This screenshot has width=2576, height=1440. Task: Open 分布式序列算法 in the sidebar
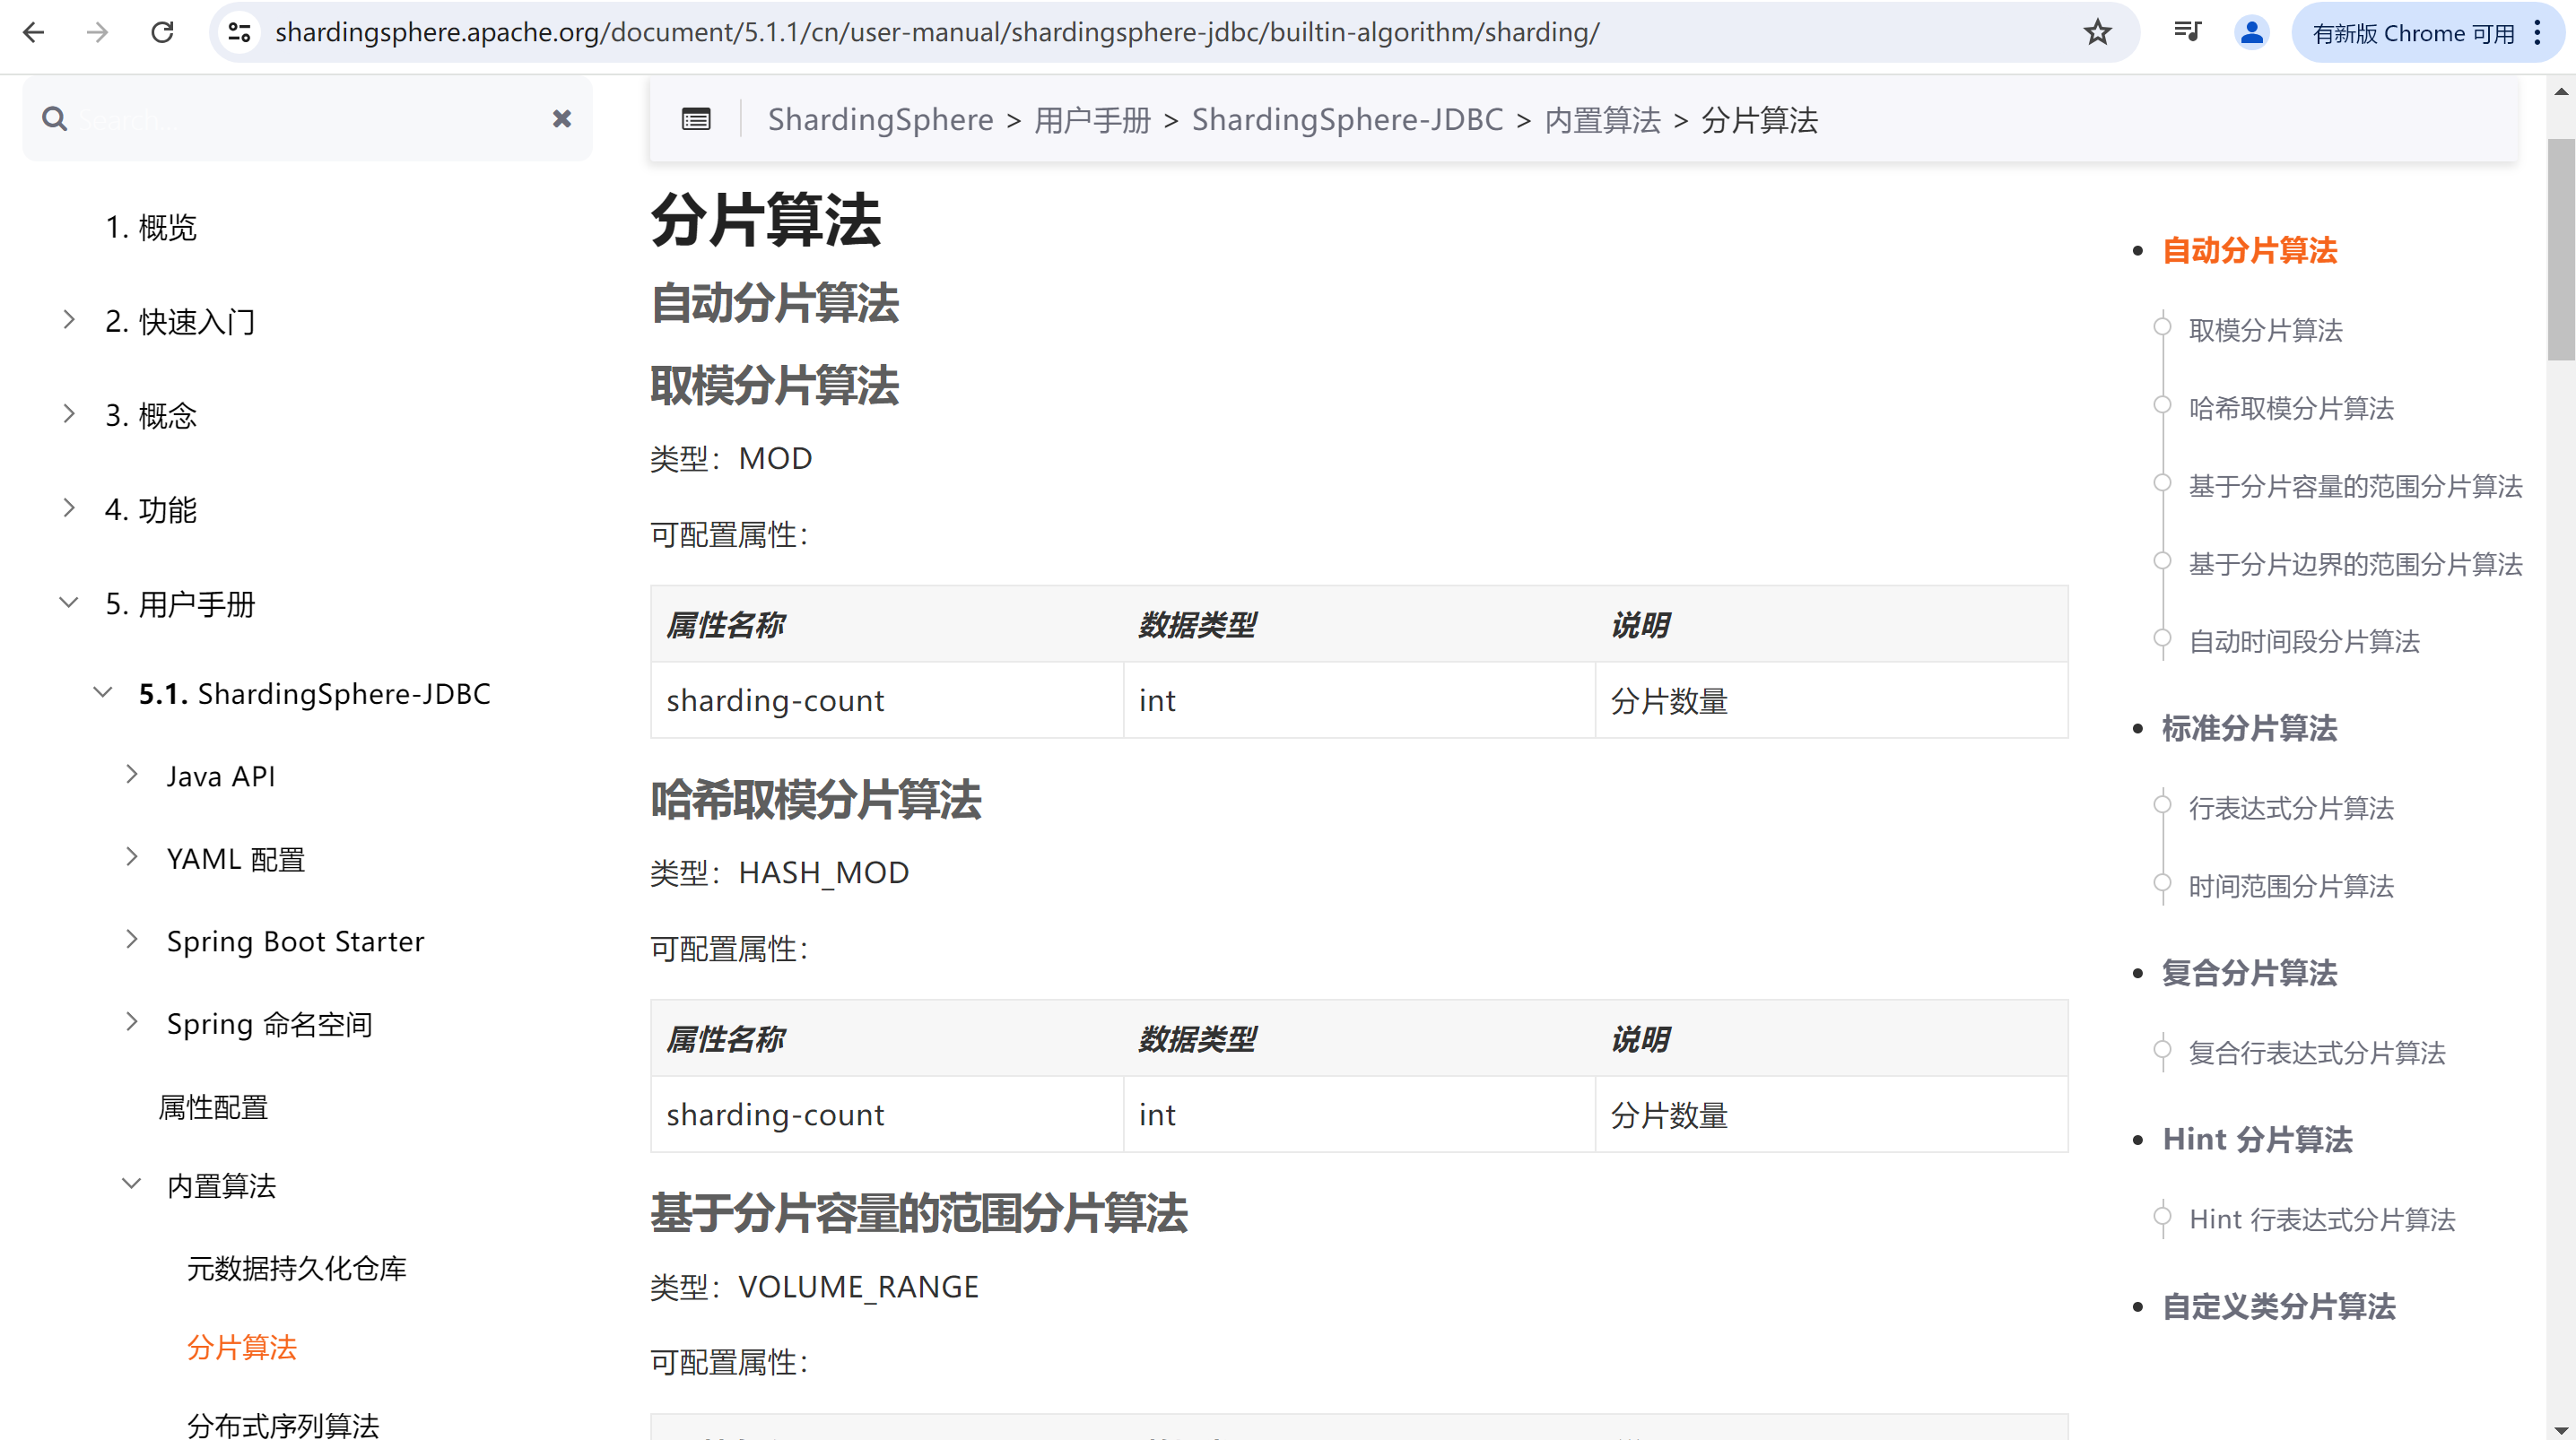point(283,1424)
